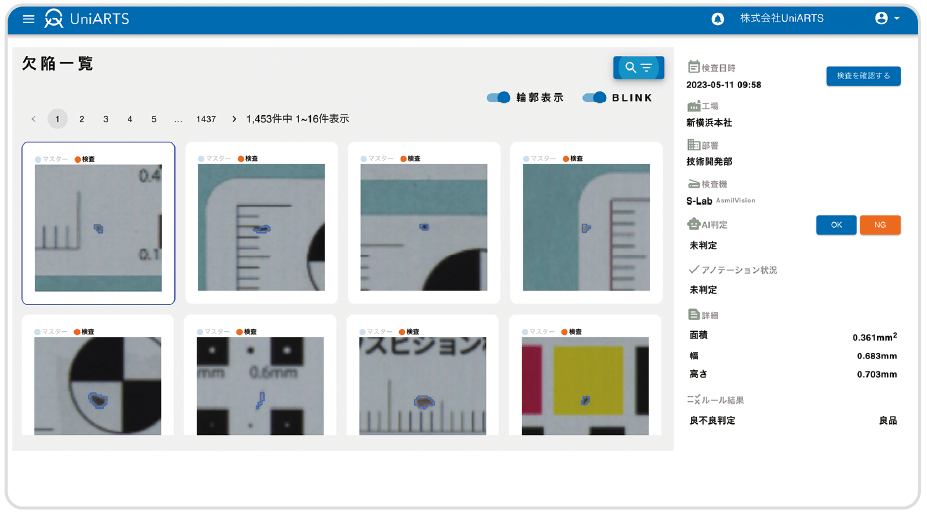
Task: Mark AI判定 as OK
Action: click(836, 225)
